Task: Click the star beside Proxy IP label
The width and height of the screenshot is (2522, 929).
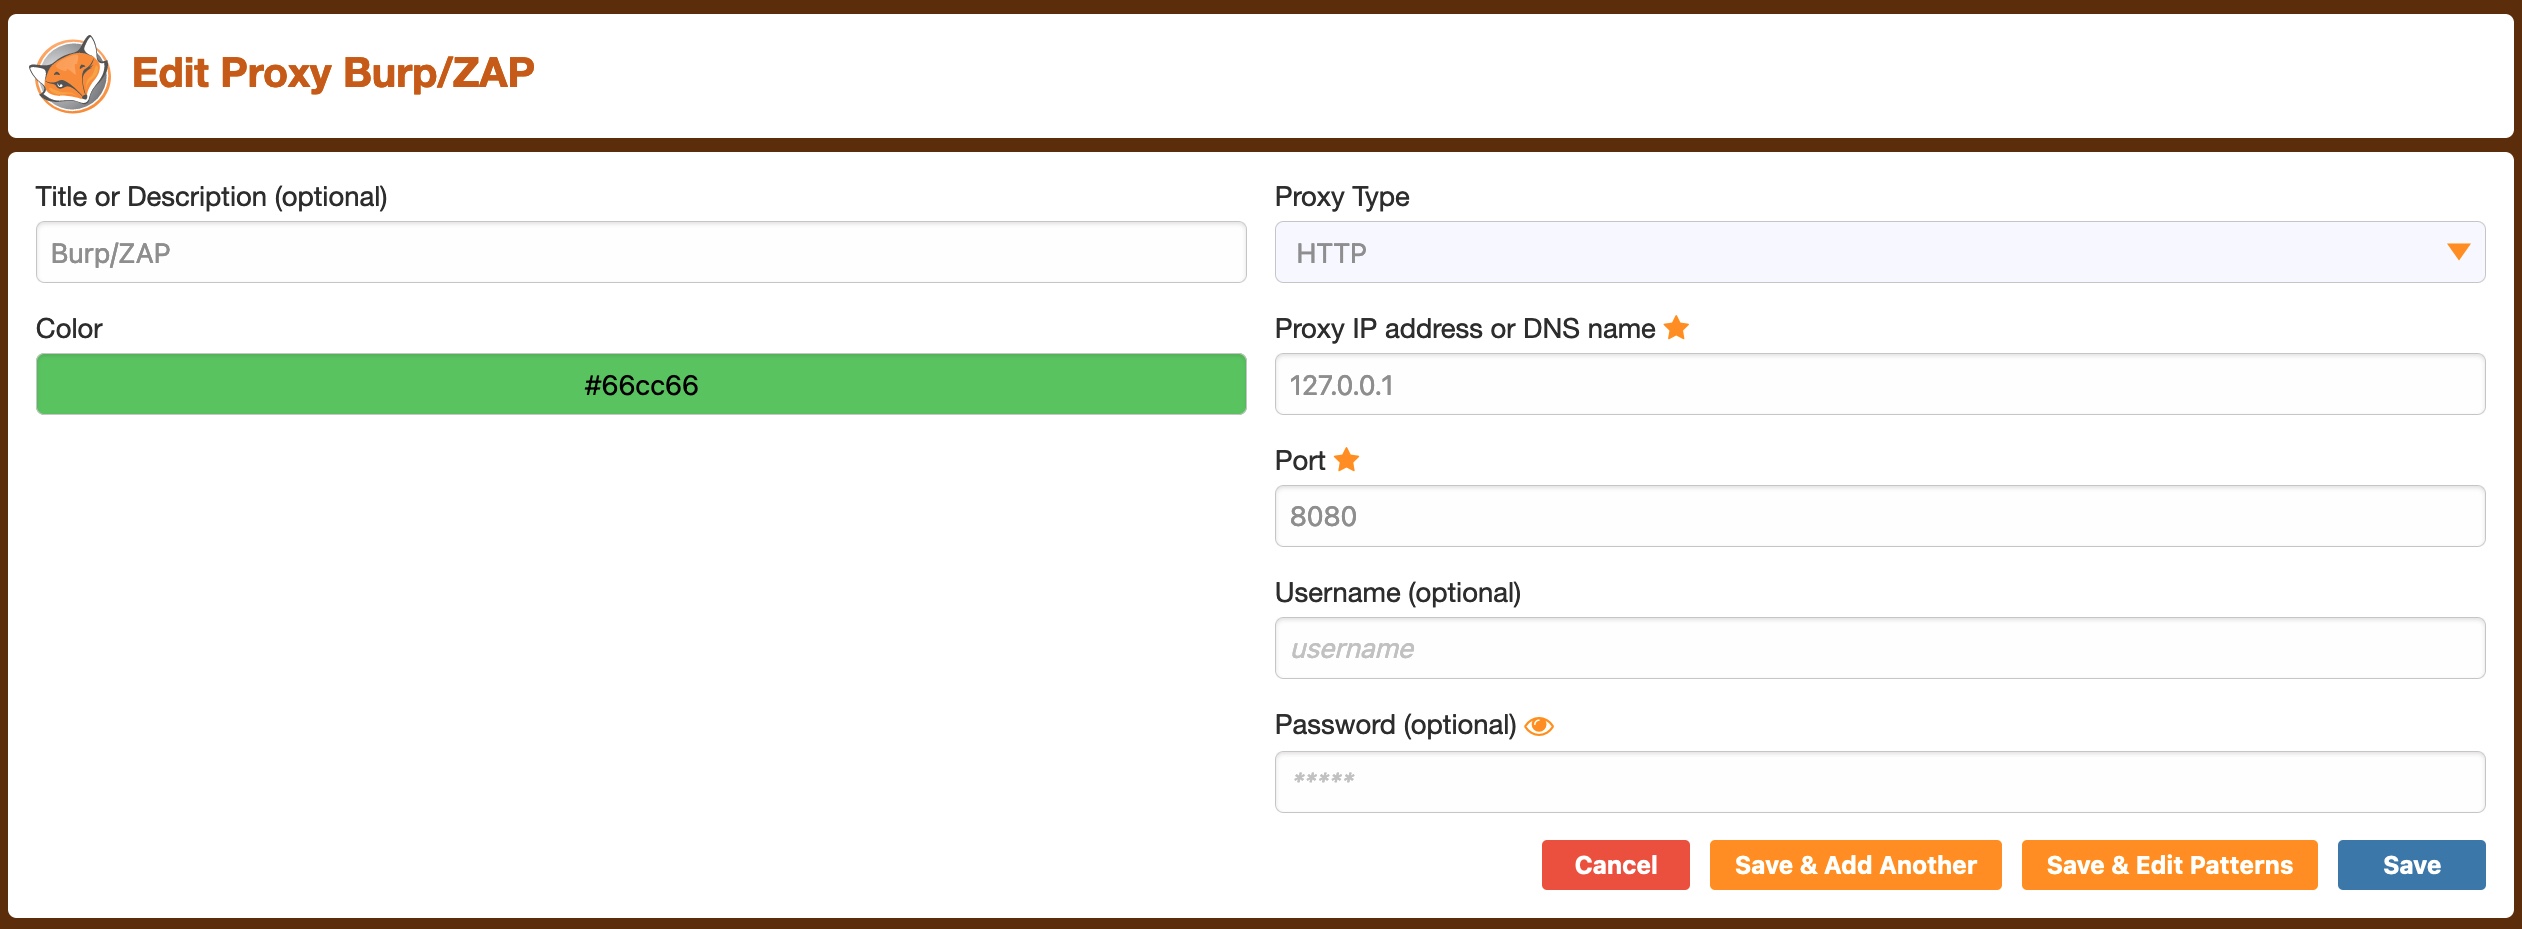Action: [1677, 328]
